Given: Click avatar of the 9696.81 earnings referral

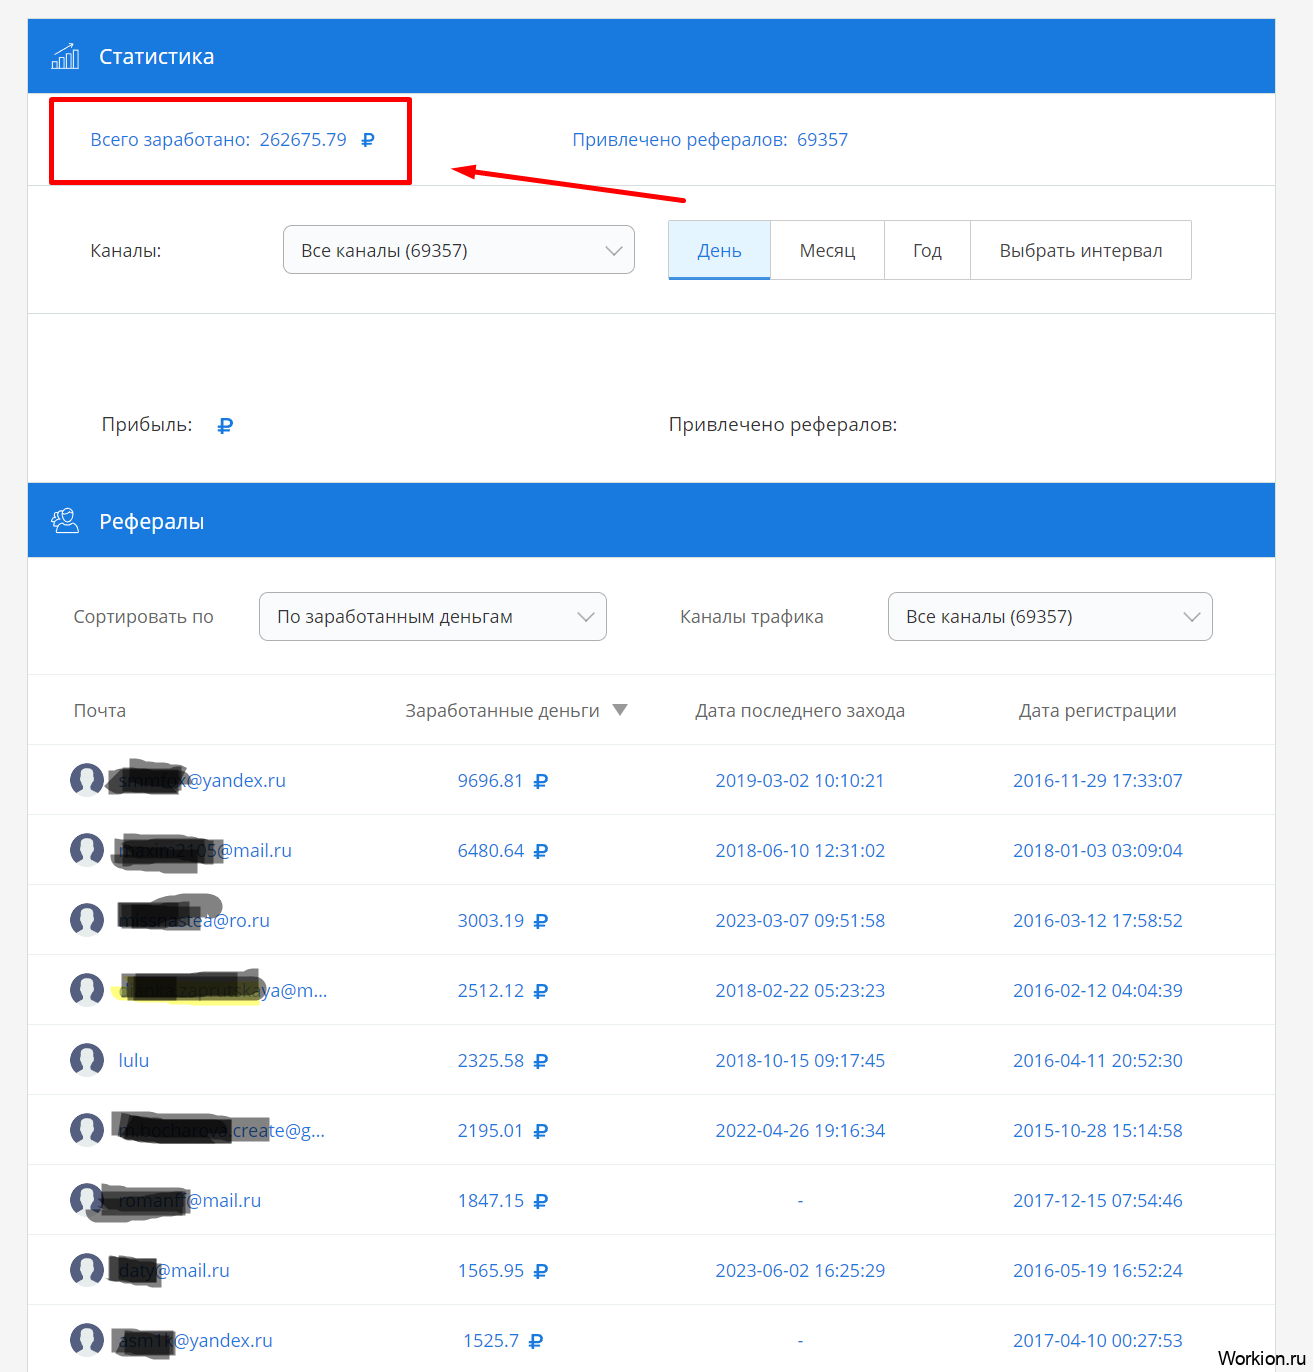Looking at the screenshot, I should point(87,780).
